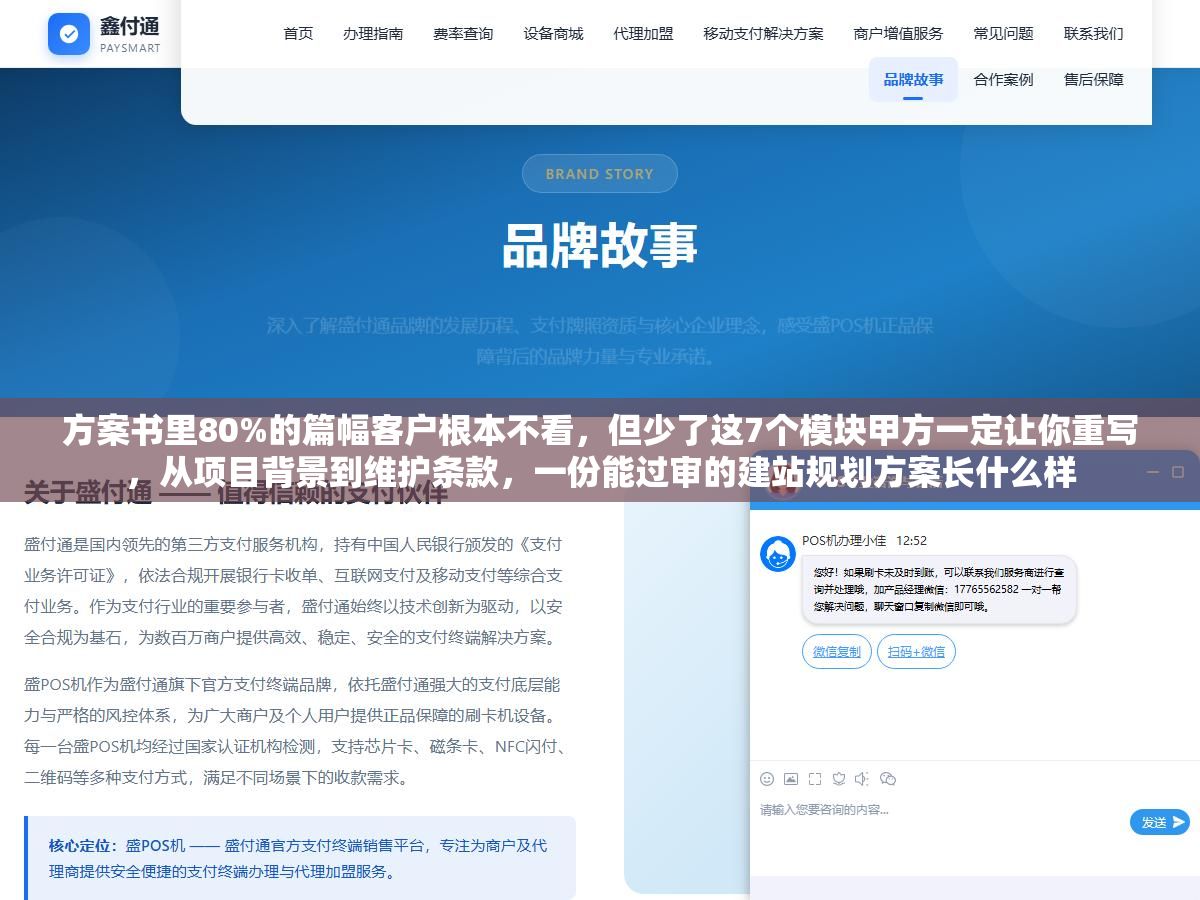Click the chat message bubble with WeChat number
The width and height of the screenshot is (1200, 900).
click(x=939, y=590)
